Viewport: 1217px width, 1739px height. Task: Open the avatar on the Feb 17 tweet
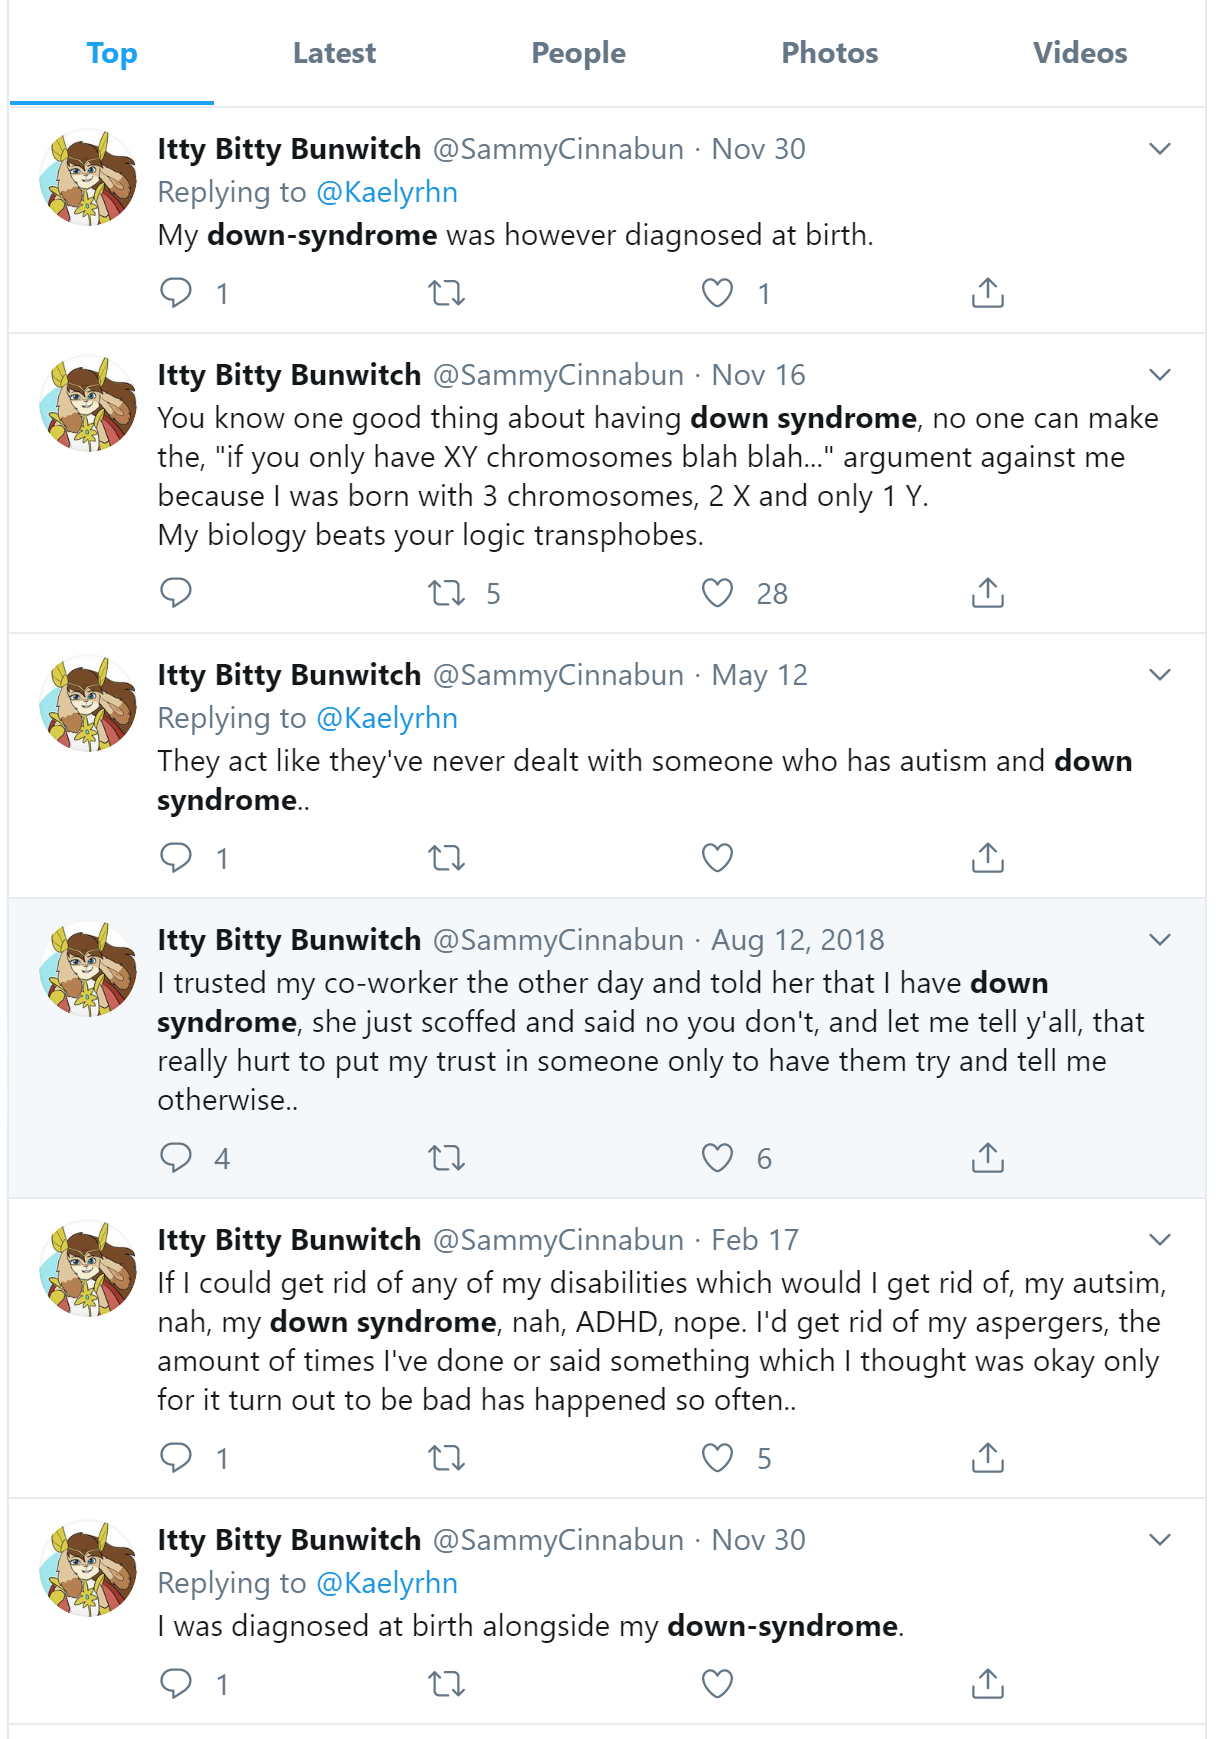coord(89,1268)
